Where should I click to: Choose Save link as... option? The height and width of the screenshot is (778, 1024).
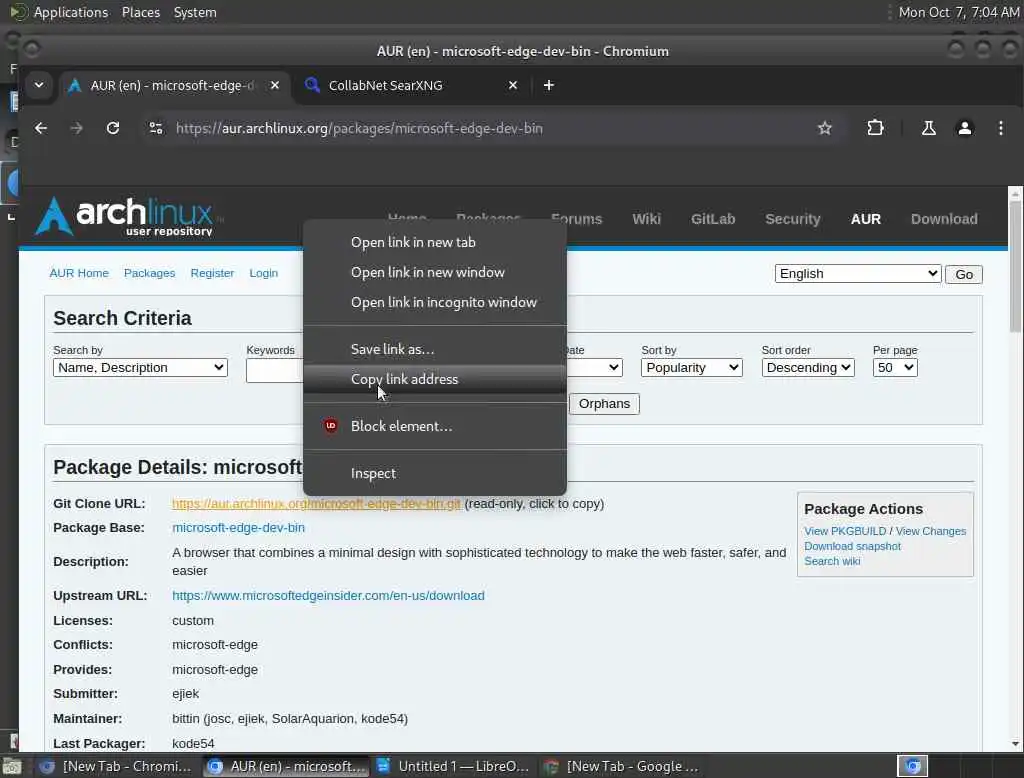[434, 349]
